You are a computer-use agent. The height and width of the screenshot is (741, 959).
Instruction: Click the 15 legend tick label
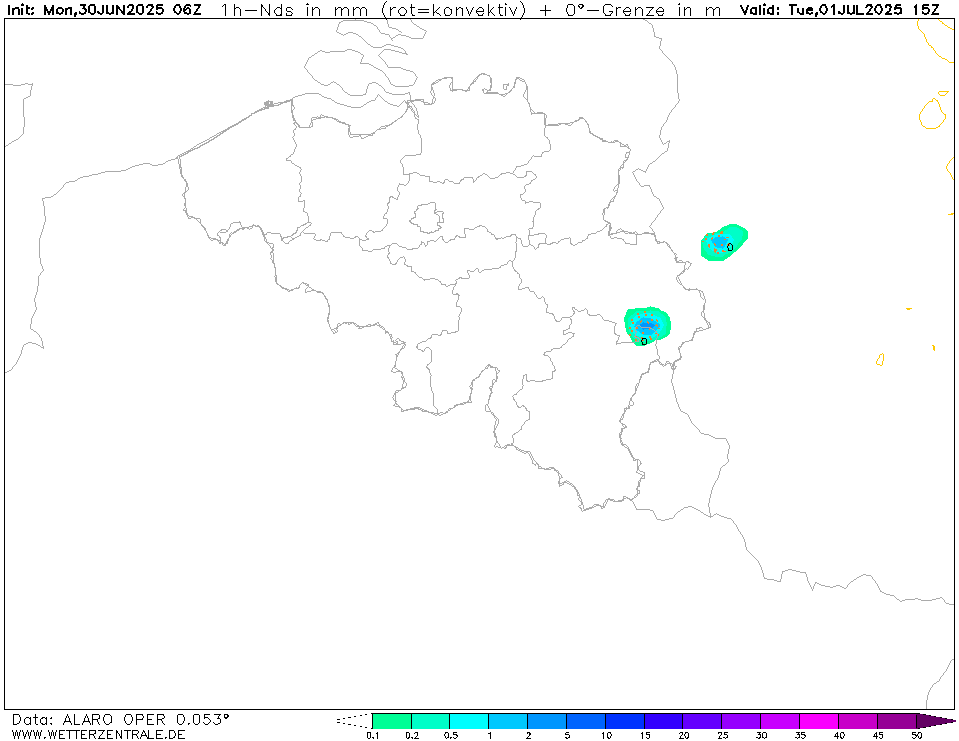(645, 735)
